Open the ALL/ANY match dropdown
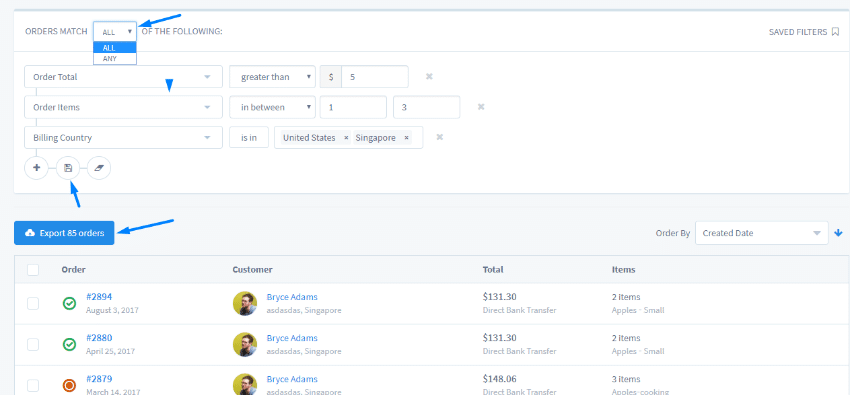The width and height of the screenshot is (850, 395). 115,32
